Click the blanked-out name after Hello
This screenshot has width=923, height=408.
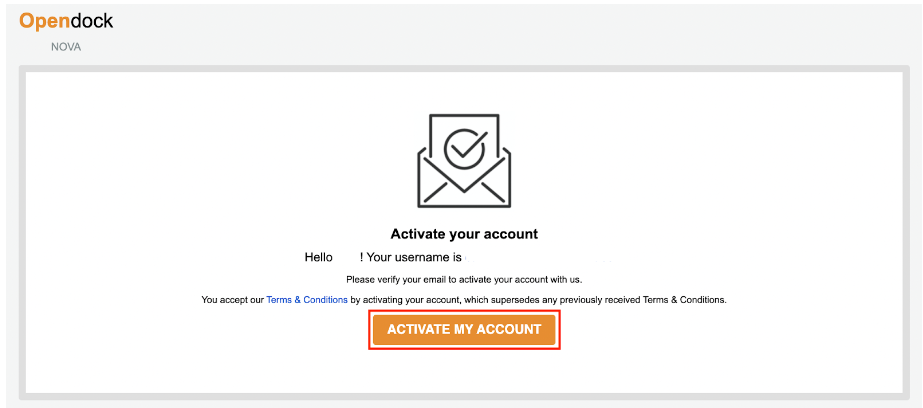tap(347, 257)
